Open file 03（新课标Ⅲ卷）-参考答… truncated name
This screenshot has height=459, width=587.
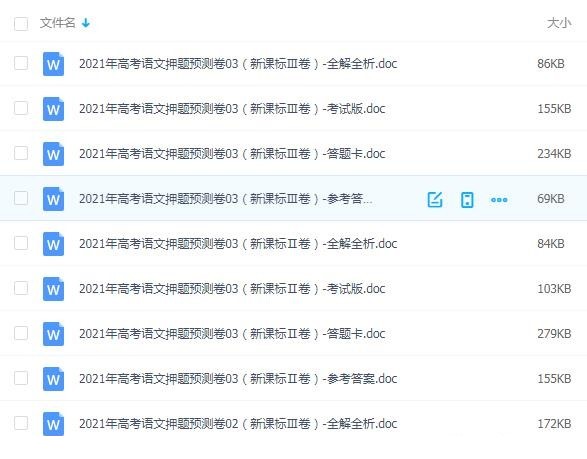[226, 198]
